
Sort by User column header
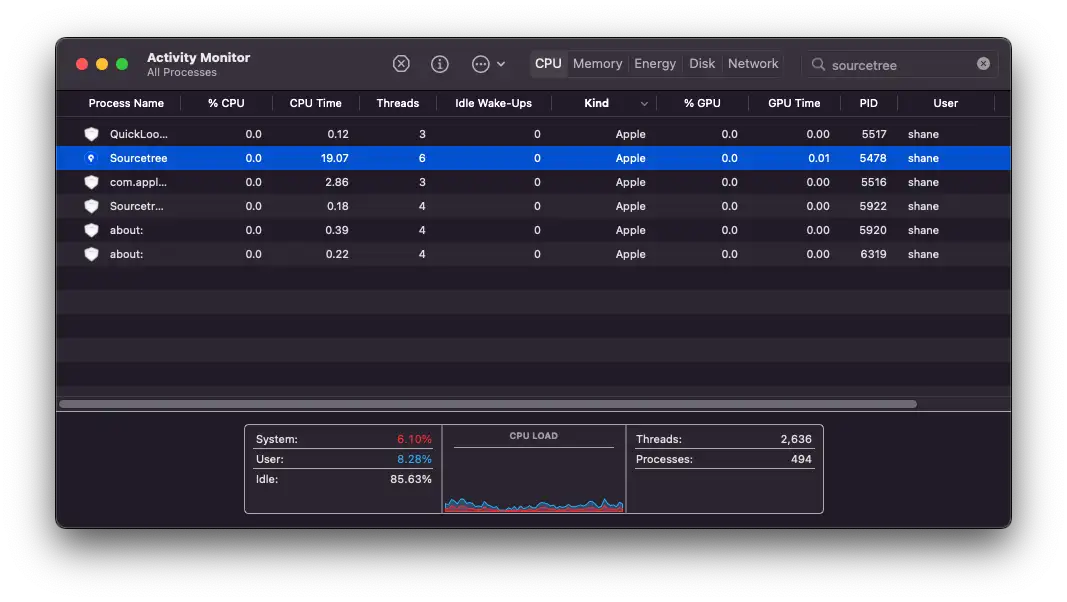(945, 103)
